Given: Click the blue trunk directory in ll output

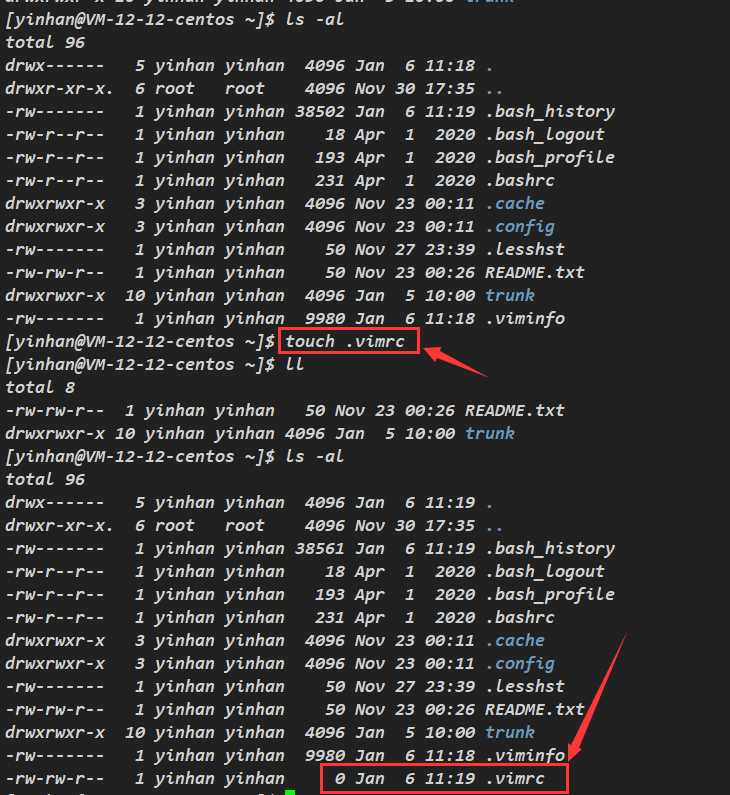Looking at the screenshot, I should coord(490,433).
